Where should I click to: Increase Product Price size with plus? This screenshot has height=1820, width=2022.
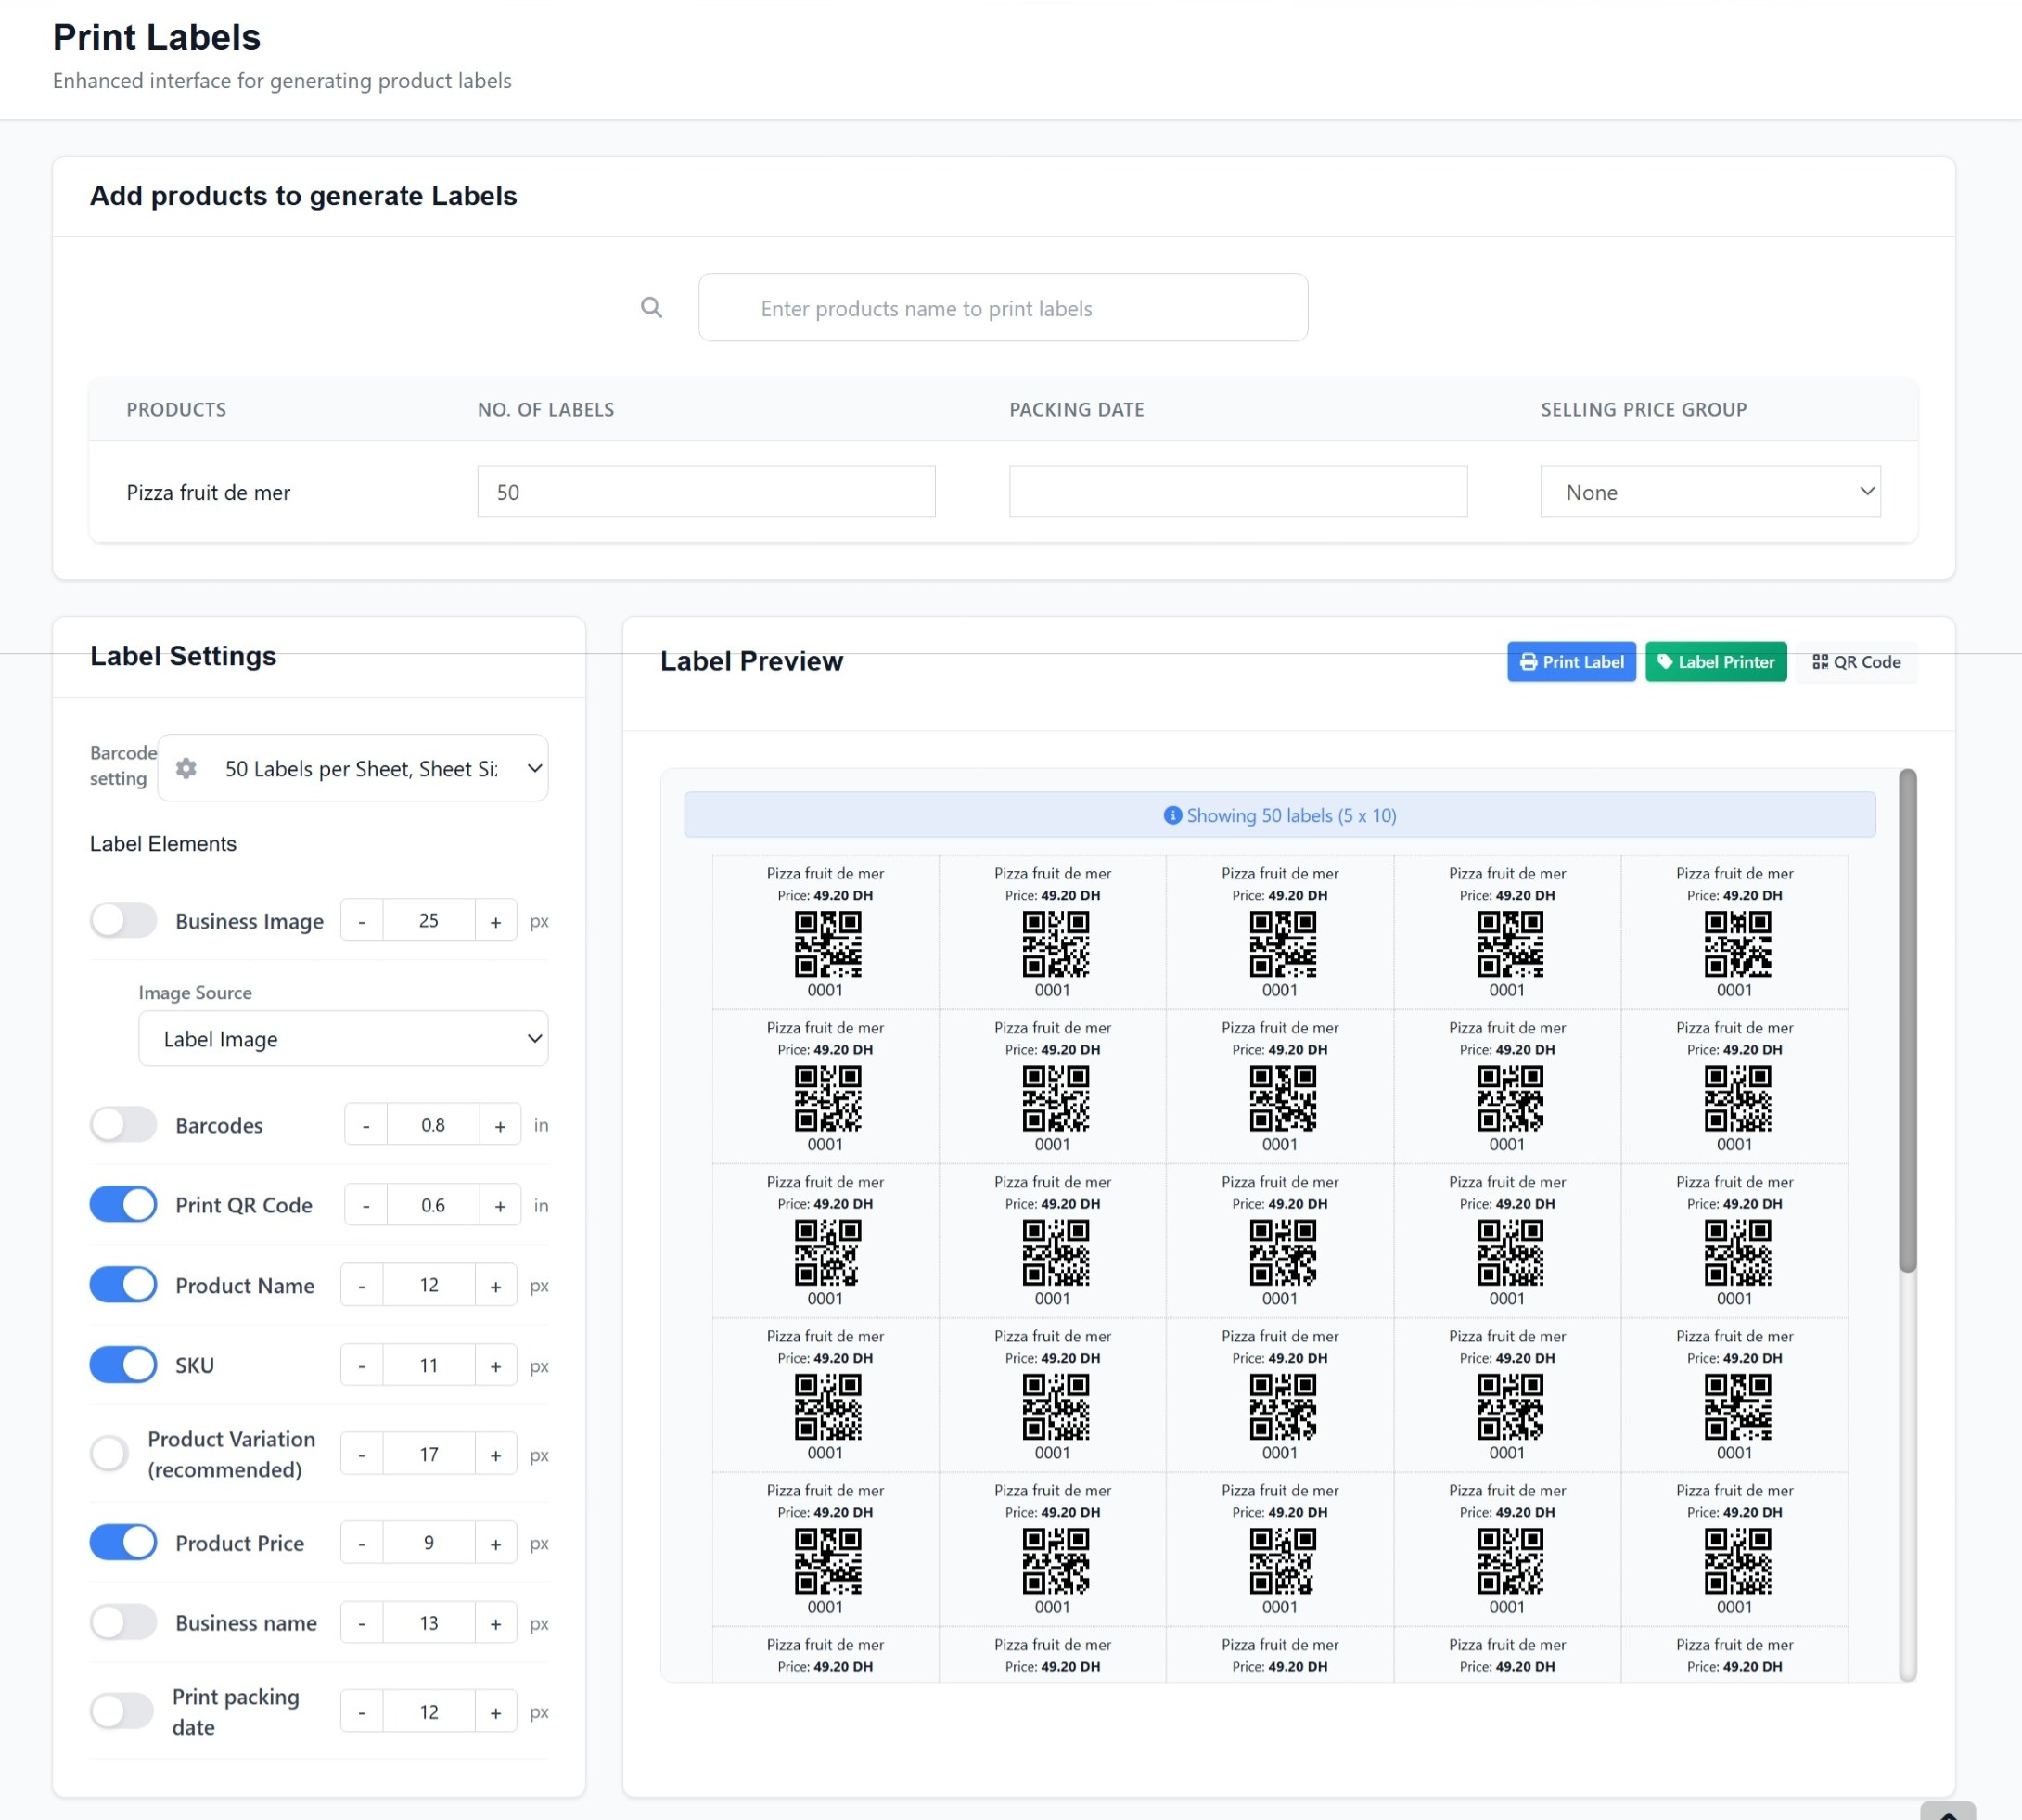coord(496,1543)
